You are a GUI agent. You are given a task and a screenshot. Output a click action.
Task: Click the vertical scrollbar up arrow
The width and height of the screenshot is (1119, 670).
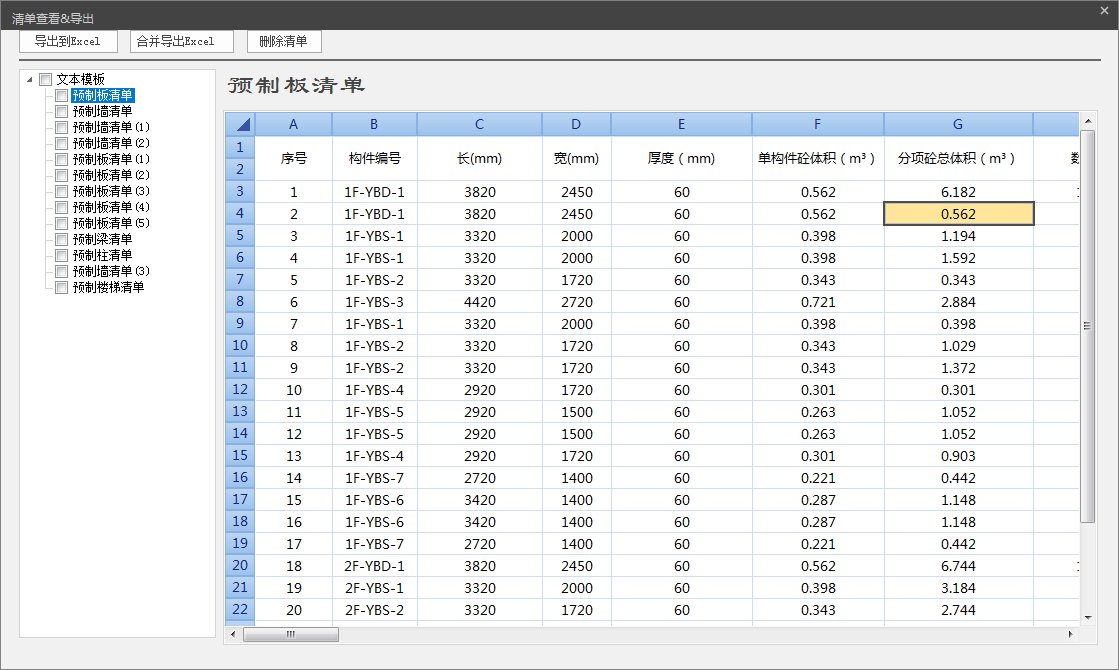(1087, 120)
